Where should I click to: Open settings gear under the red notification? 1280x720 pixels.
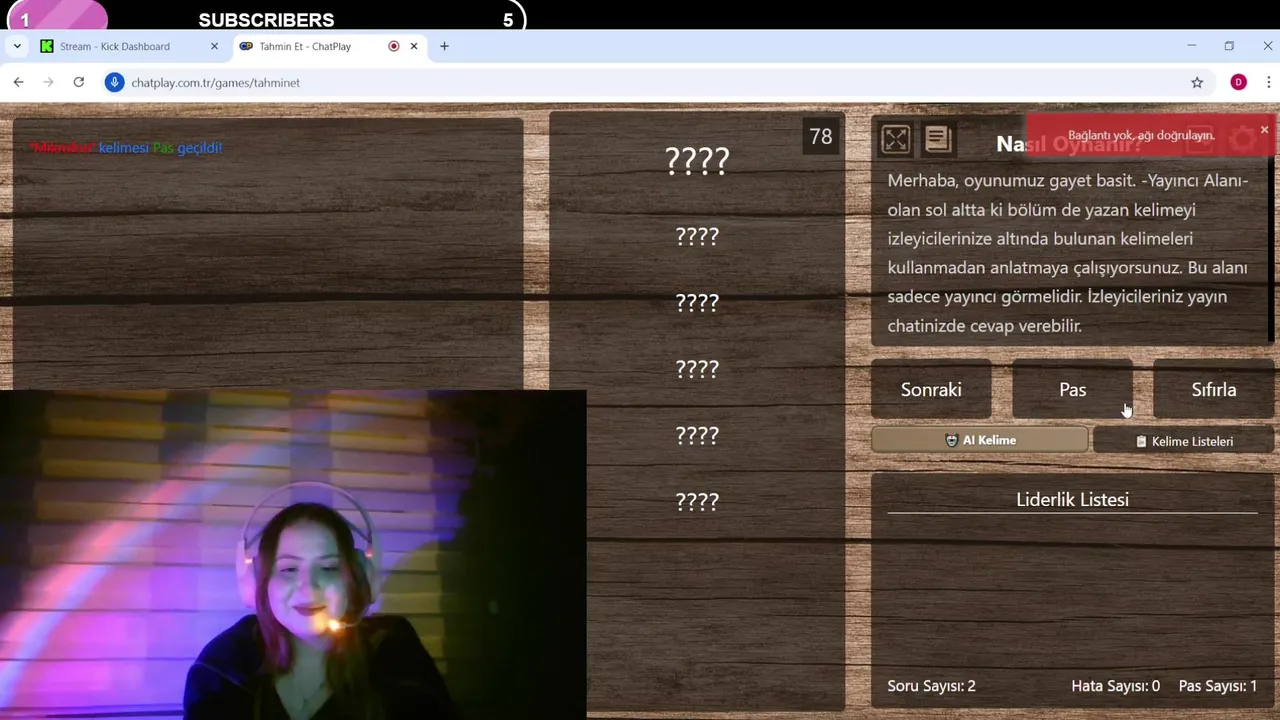coord(1242,140)
